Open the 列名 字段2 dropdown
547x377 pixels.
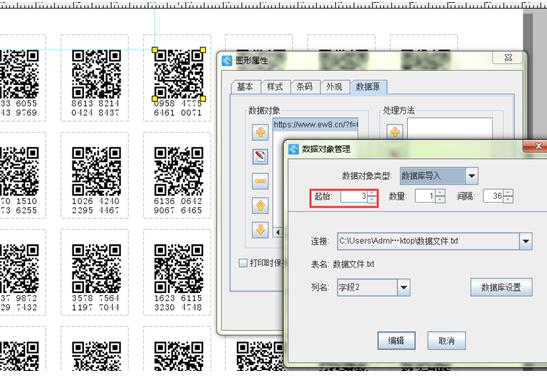pyautogui.click(x=404, y=287)
